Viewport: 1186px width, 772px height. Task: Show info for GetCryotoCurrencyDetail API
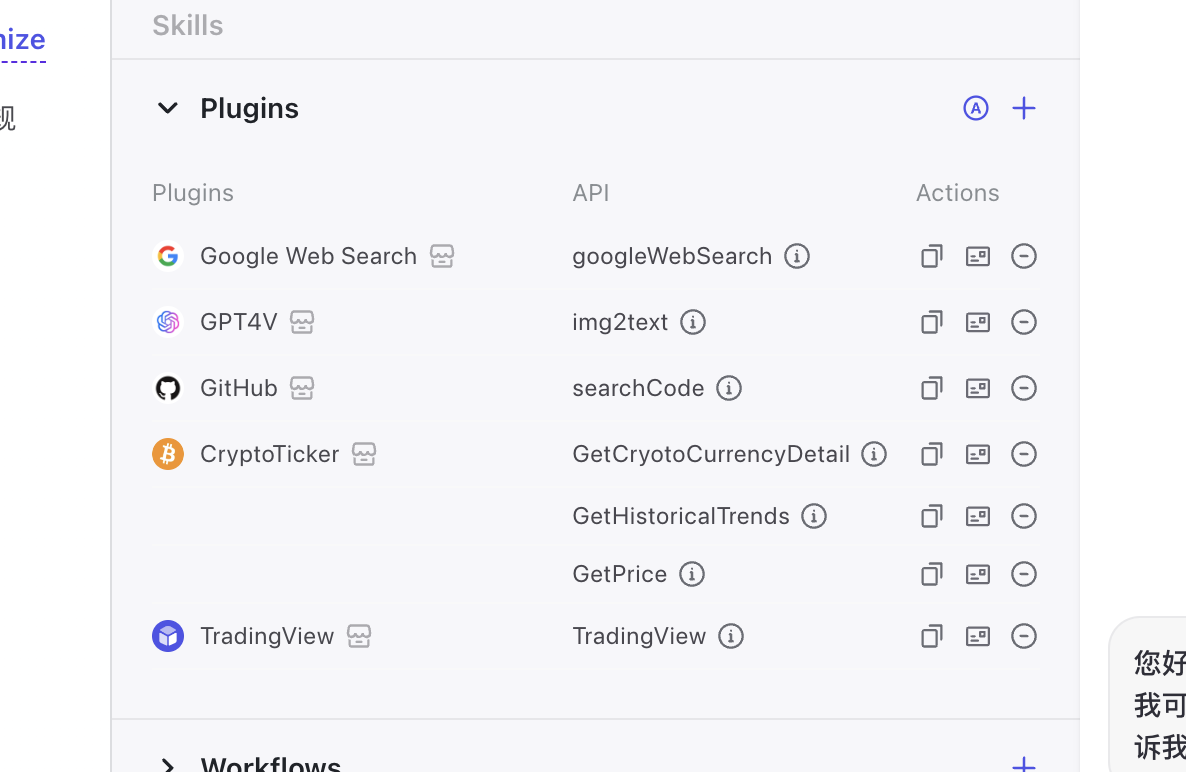point(874,454)
